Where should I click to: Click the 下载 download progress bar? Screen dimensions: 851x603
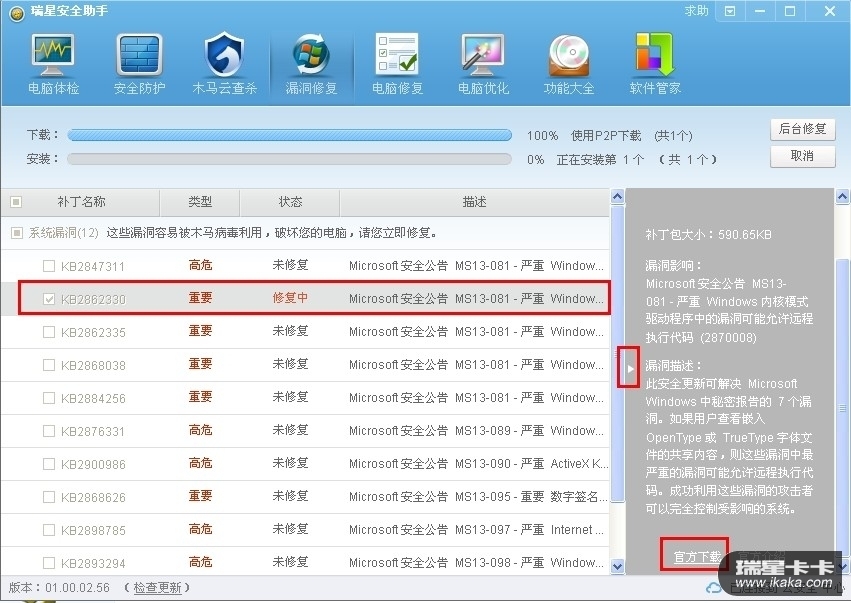click(x=289, y=135)
